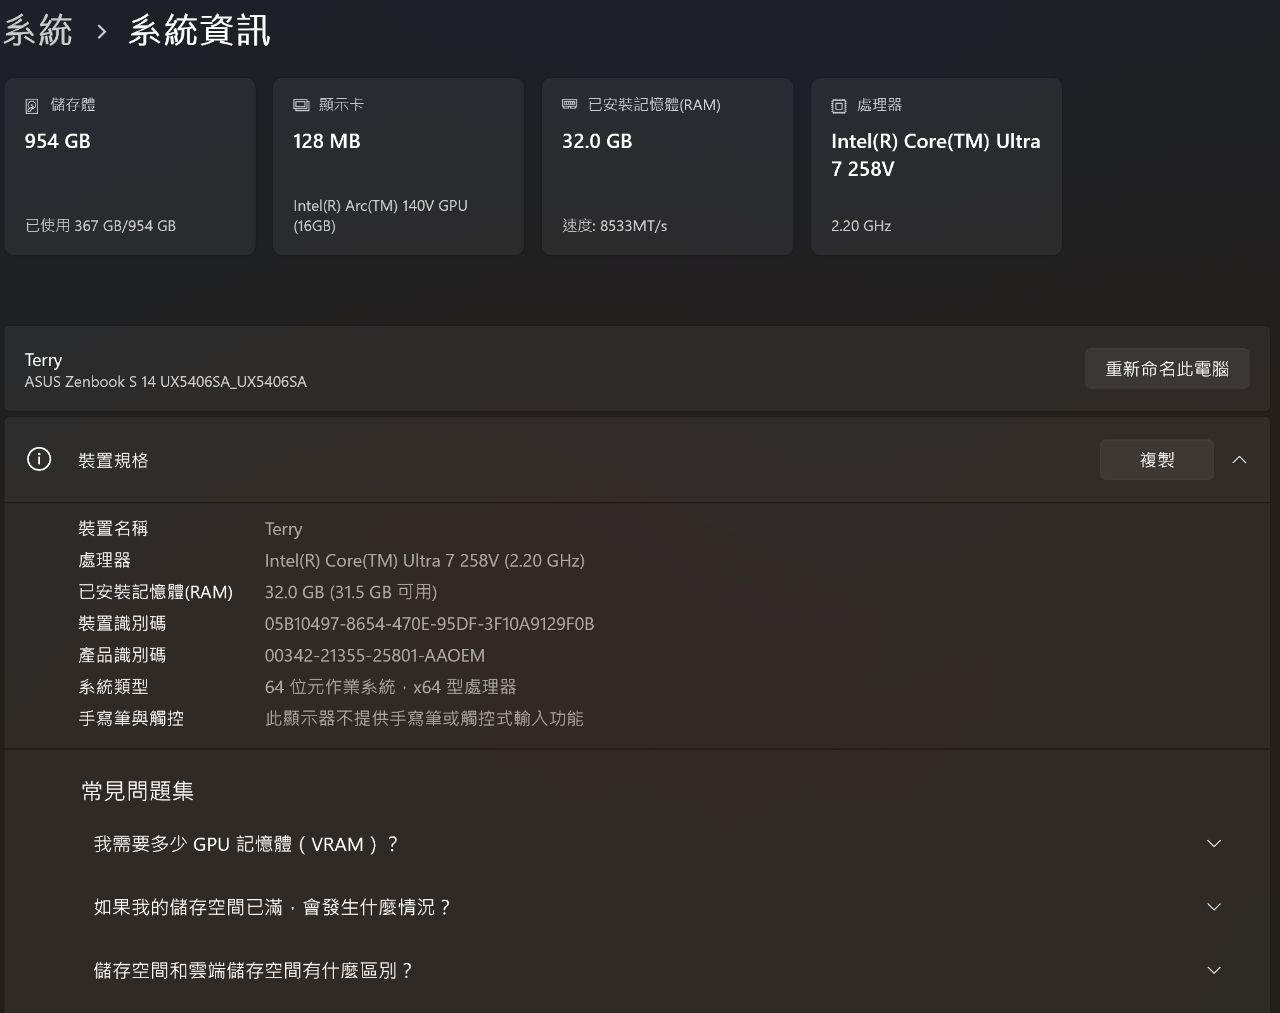The width and height of the screenshot is (1280, 1013).
Task: Click the storage disk icon
Action: (32, 106)
